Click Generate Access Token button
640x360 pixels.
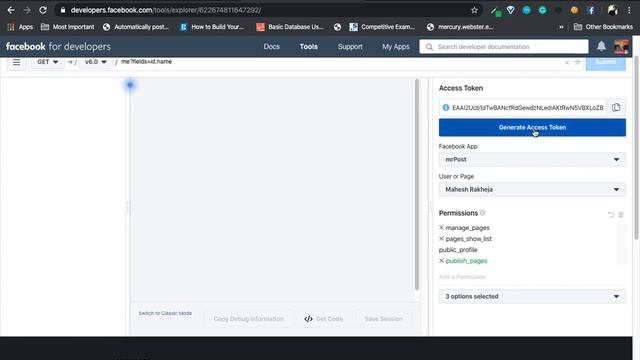[532, 127]
